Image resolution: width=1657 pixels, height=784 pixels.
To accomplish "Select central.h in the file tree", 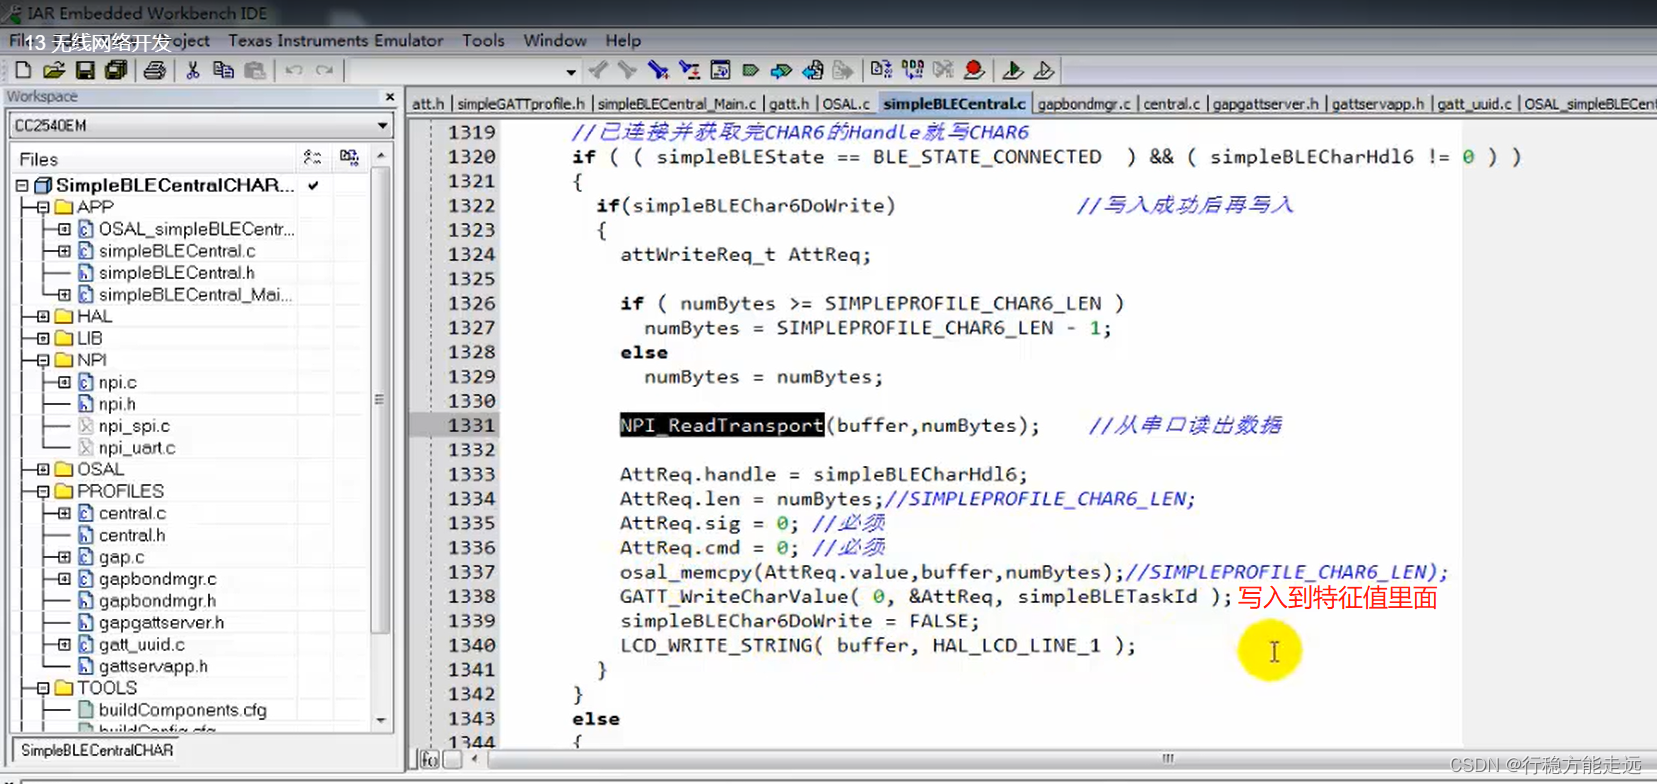I will click(132, 535).
